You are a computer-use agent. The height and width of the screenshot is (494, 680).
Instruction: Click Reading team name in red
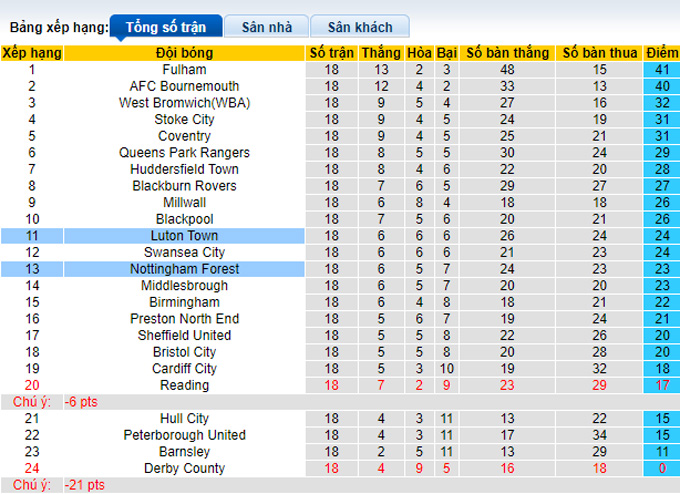(x=183, y=385)
